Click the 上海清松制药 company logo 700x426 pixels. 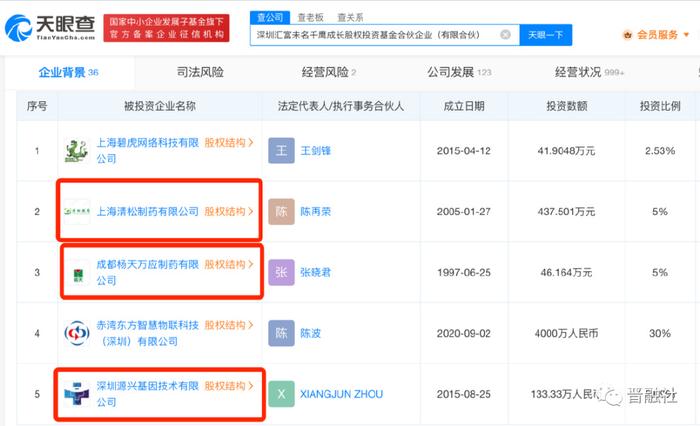click(x=77, y=211)
